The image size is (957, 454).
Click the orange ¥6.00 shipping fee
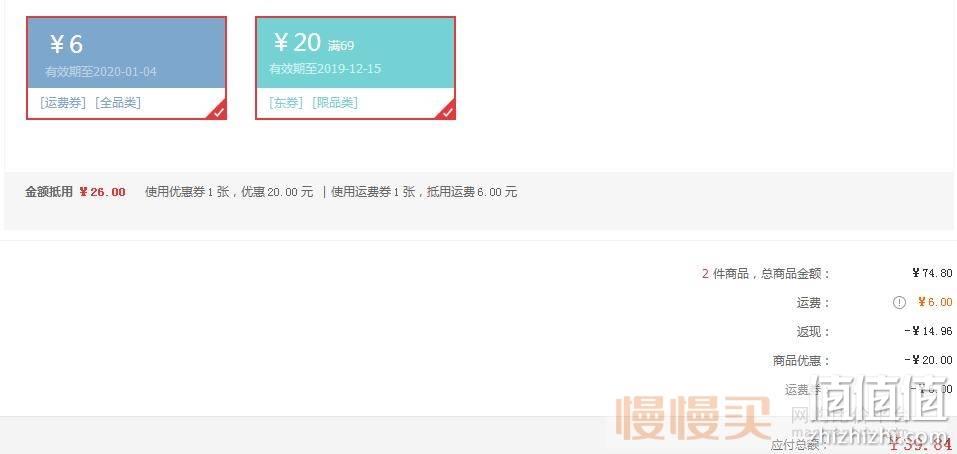(935, 303)
